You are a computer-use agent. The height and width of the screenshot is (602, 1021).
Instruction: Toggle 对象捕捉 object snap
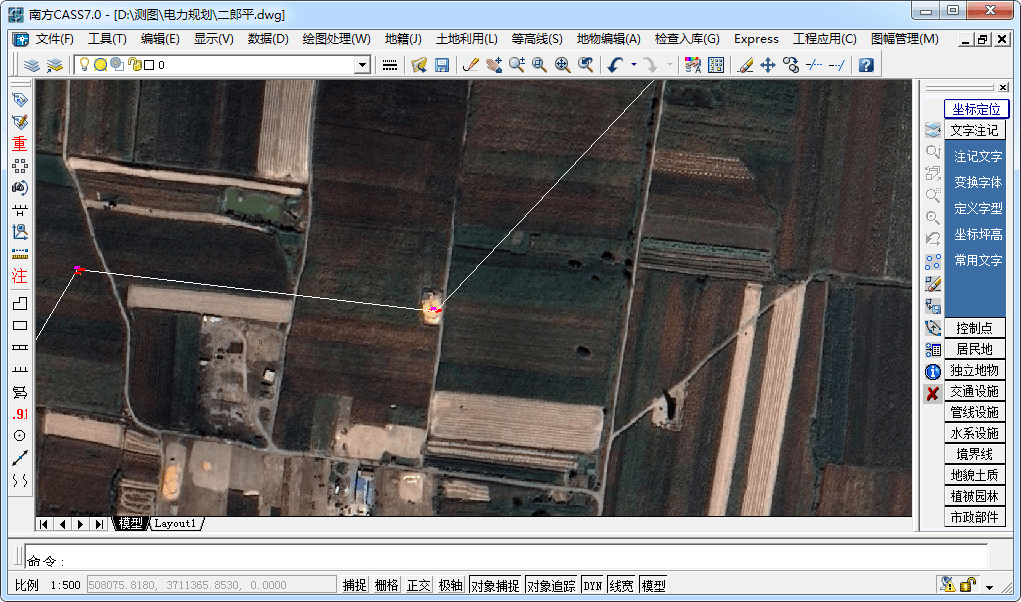click(x=495, y=585)
